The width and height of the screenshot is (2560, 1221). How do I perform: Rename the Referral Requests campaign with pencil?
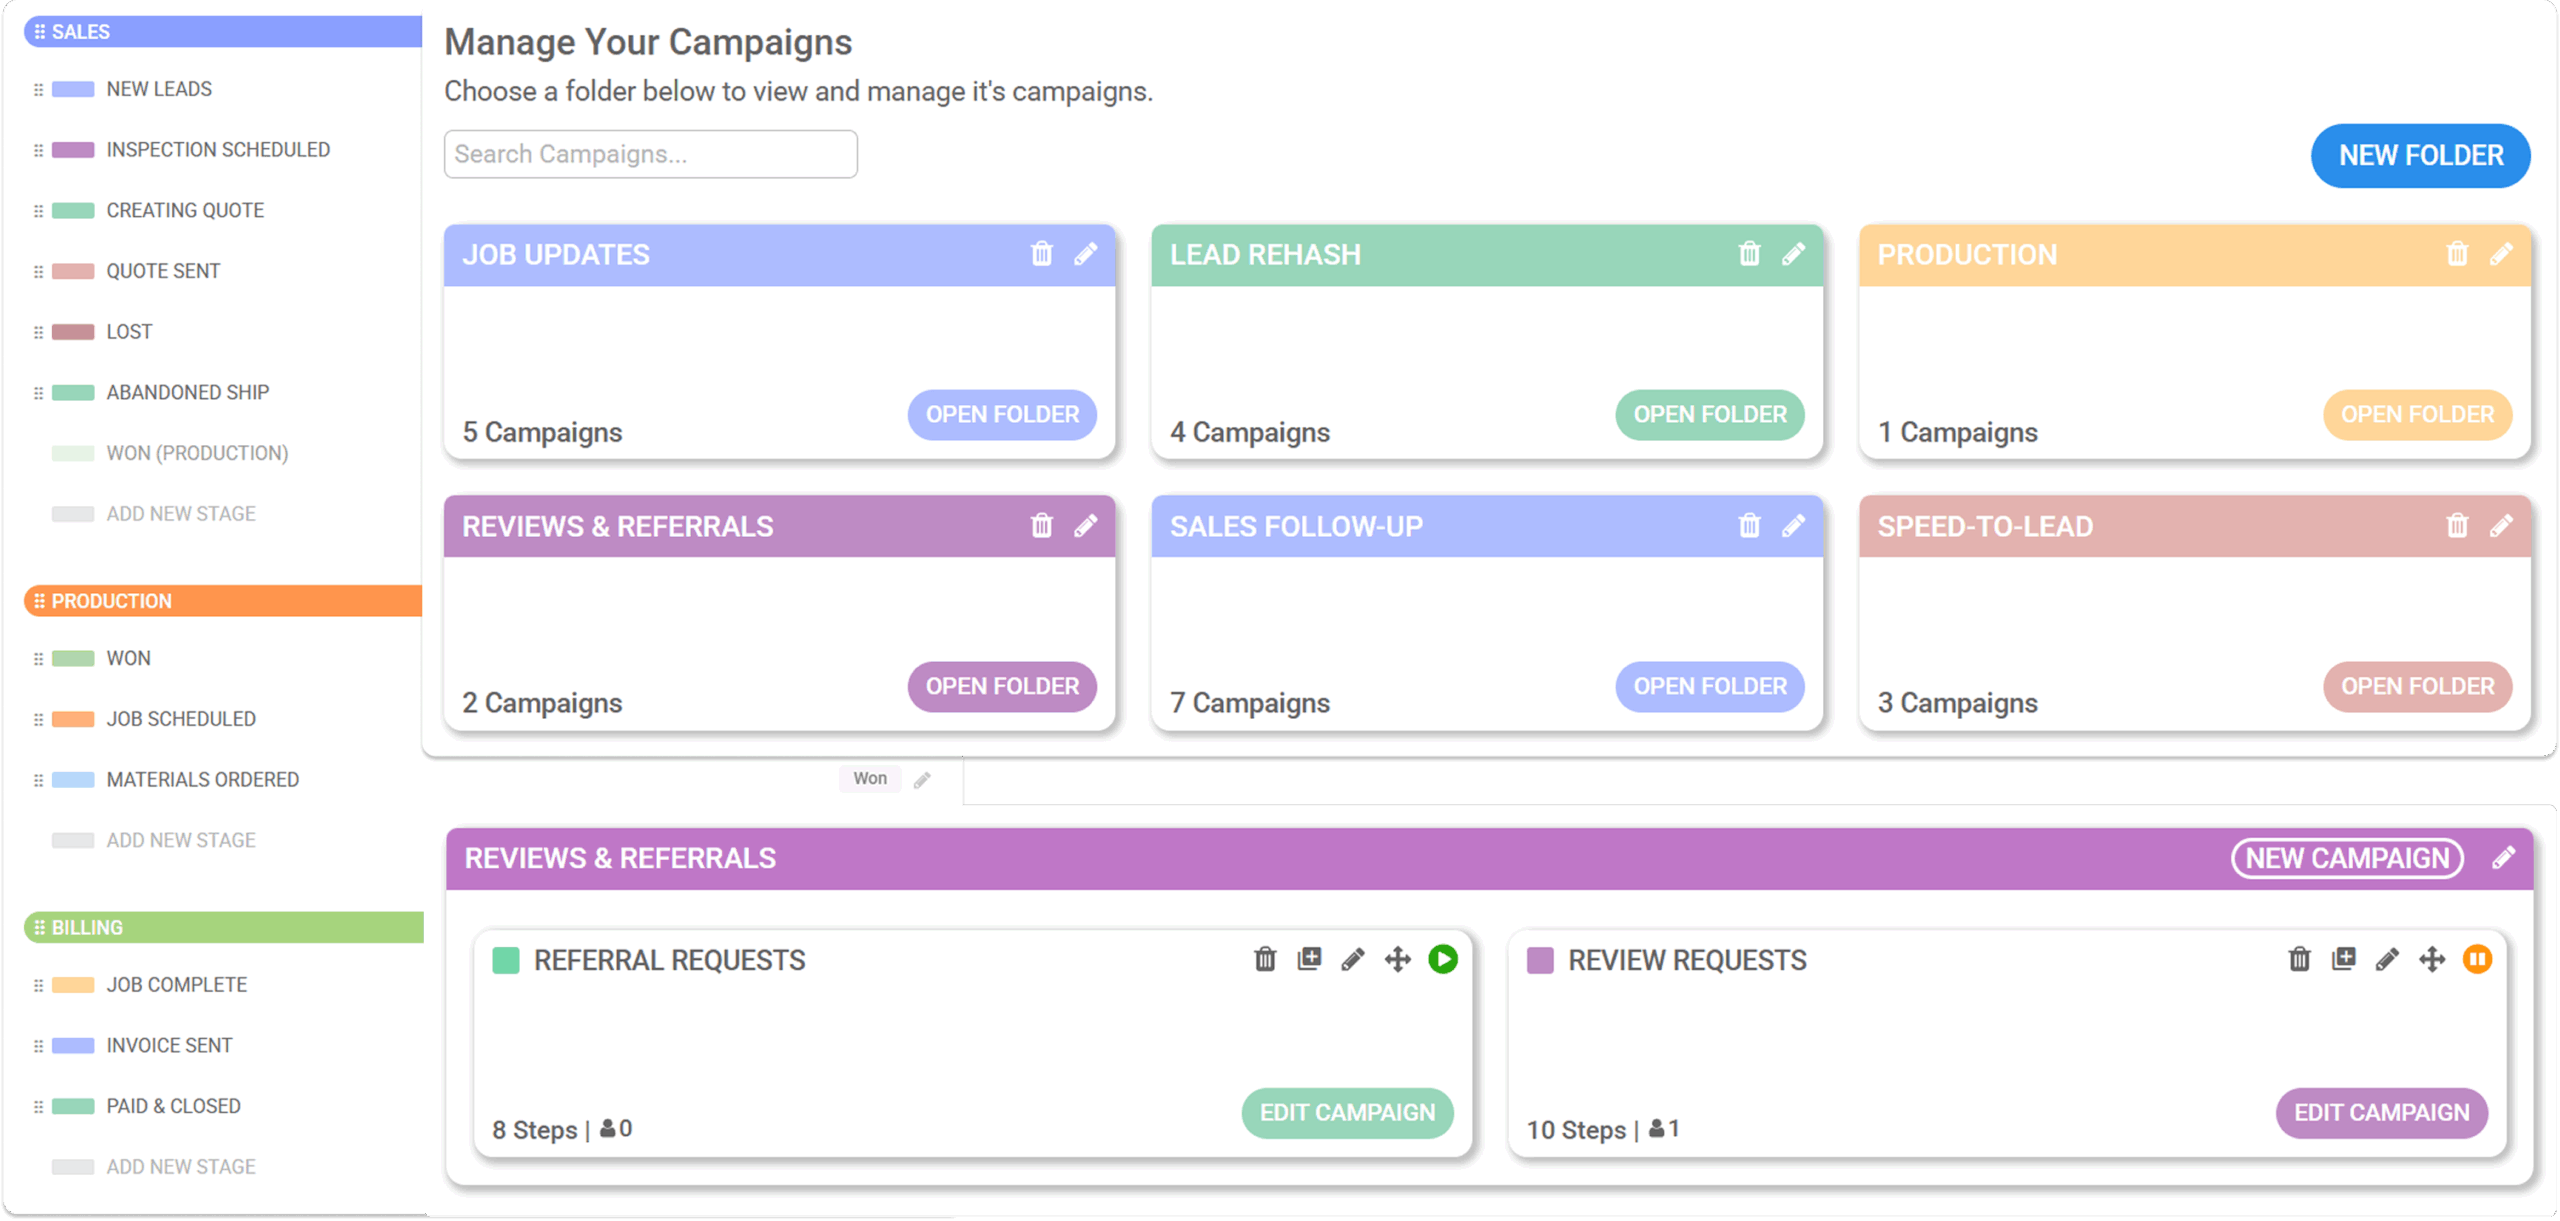click(1353, 960)
